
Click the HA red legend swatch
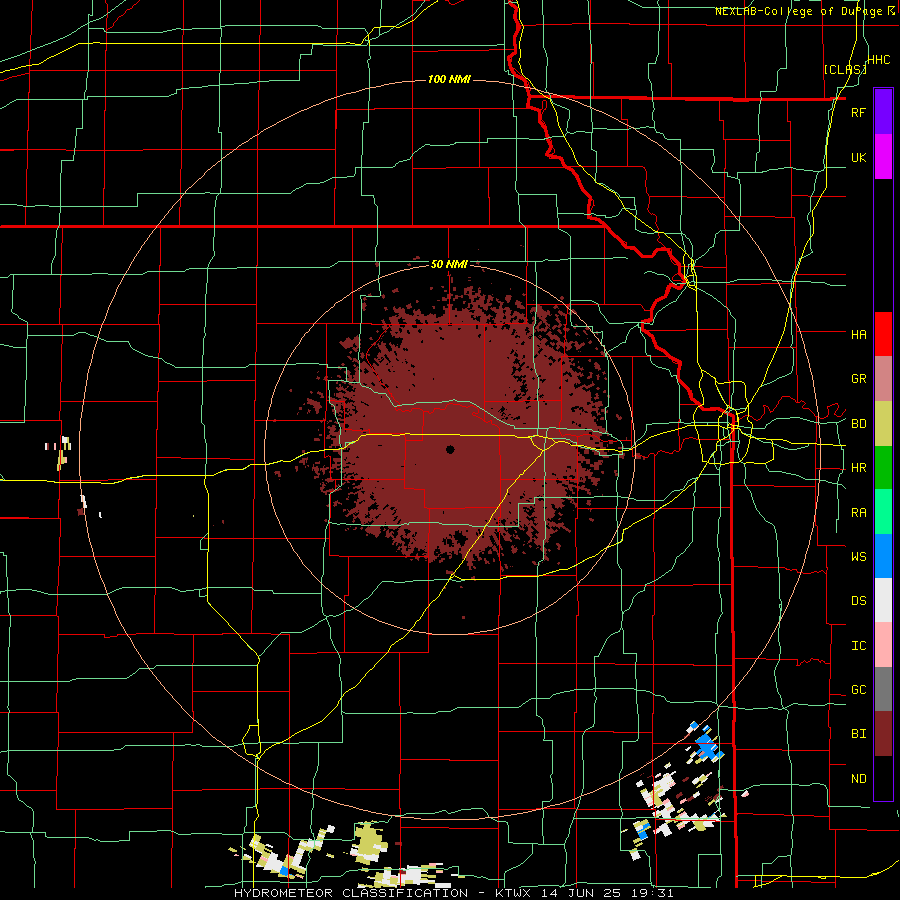tap(883, 334)
